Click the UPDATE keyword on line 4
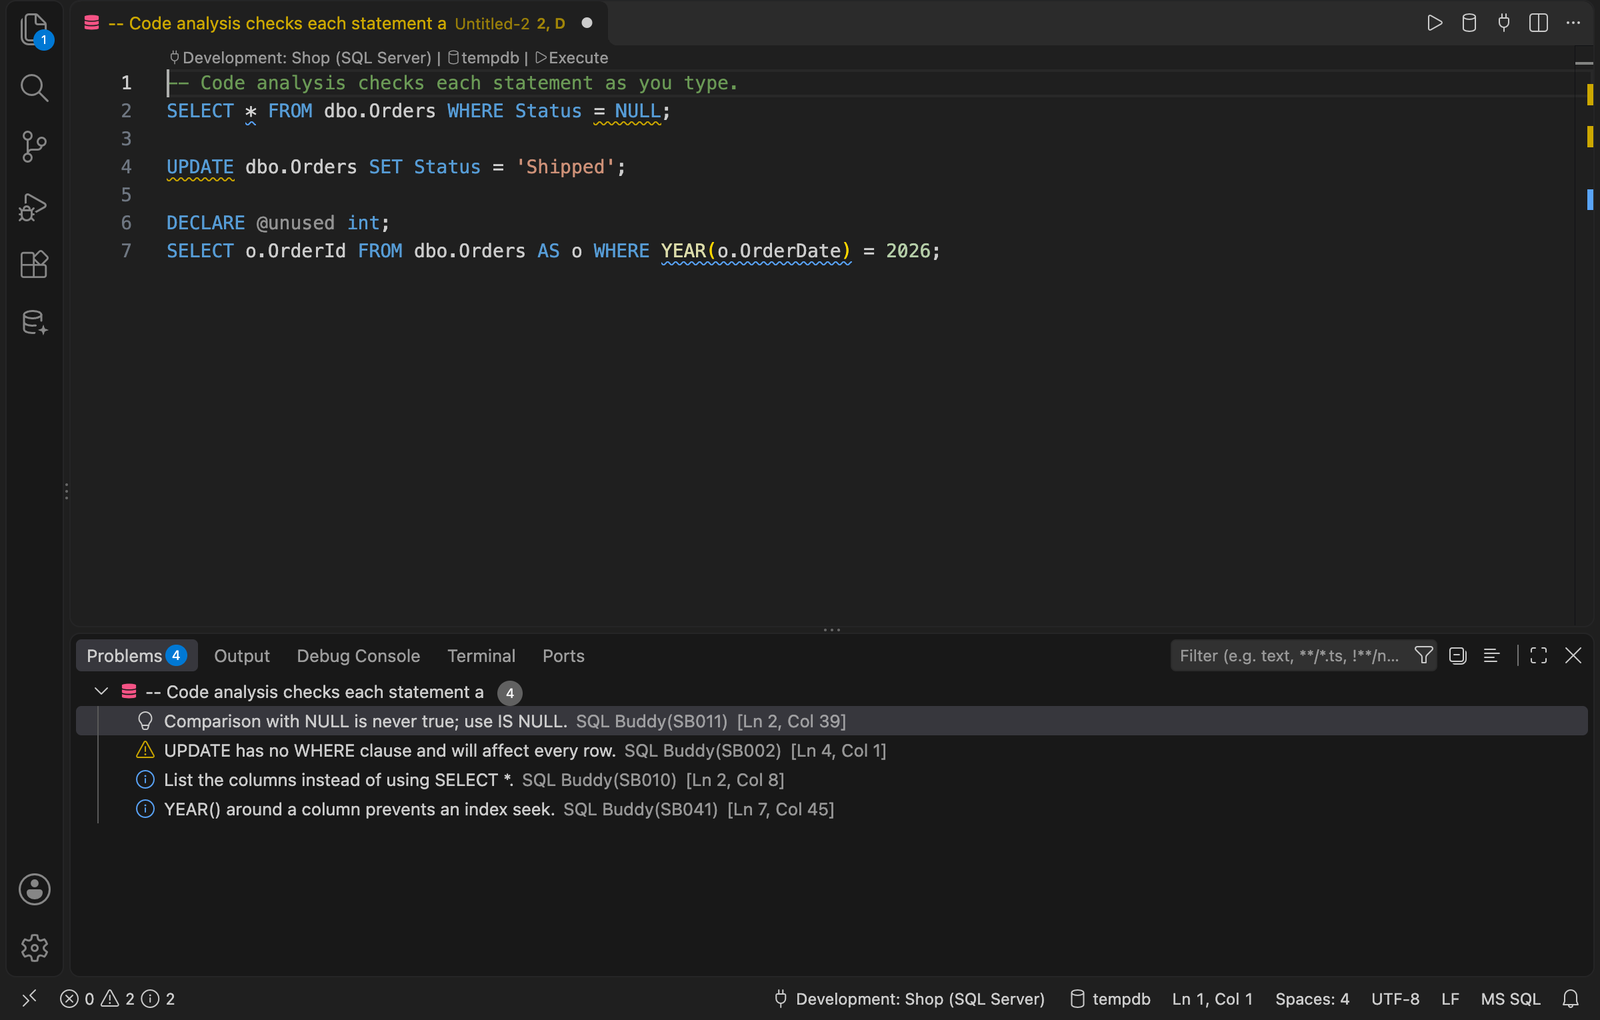 200,167
